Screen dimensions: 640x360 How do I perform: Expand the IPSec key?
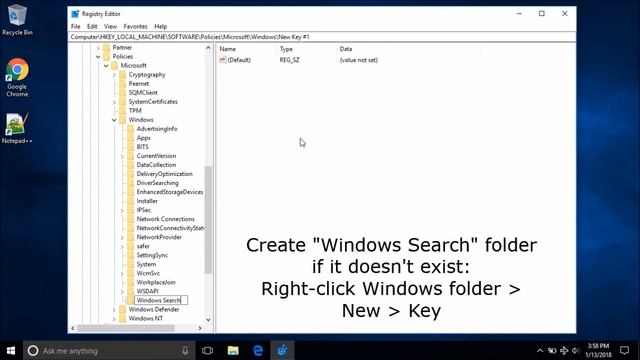pyautogui.click(x=122, y=210)
